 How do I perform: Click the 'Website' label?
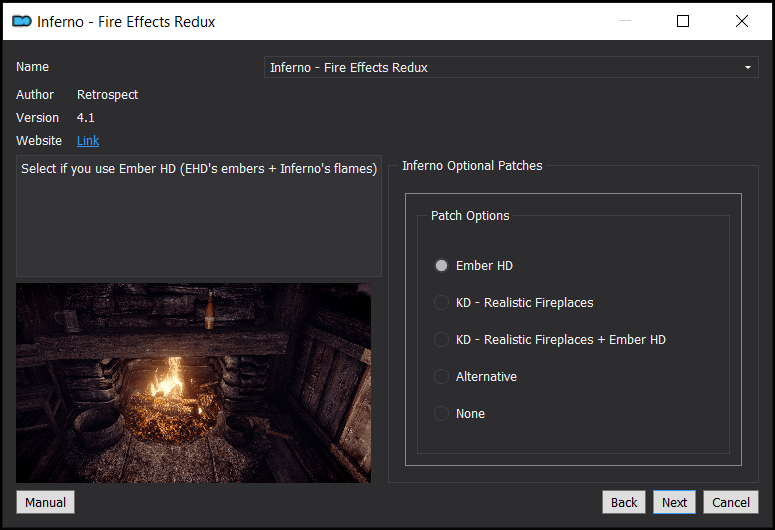click(39, 140)
